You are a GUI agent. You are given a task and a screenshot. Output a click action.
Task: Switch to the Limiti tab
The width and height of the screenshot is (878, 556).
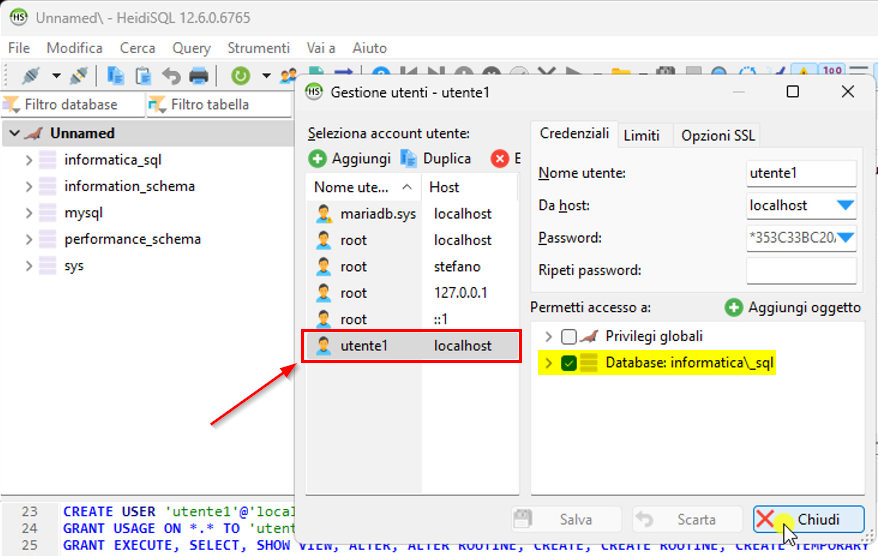click(x=642, y=136)
